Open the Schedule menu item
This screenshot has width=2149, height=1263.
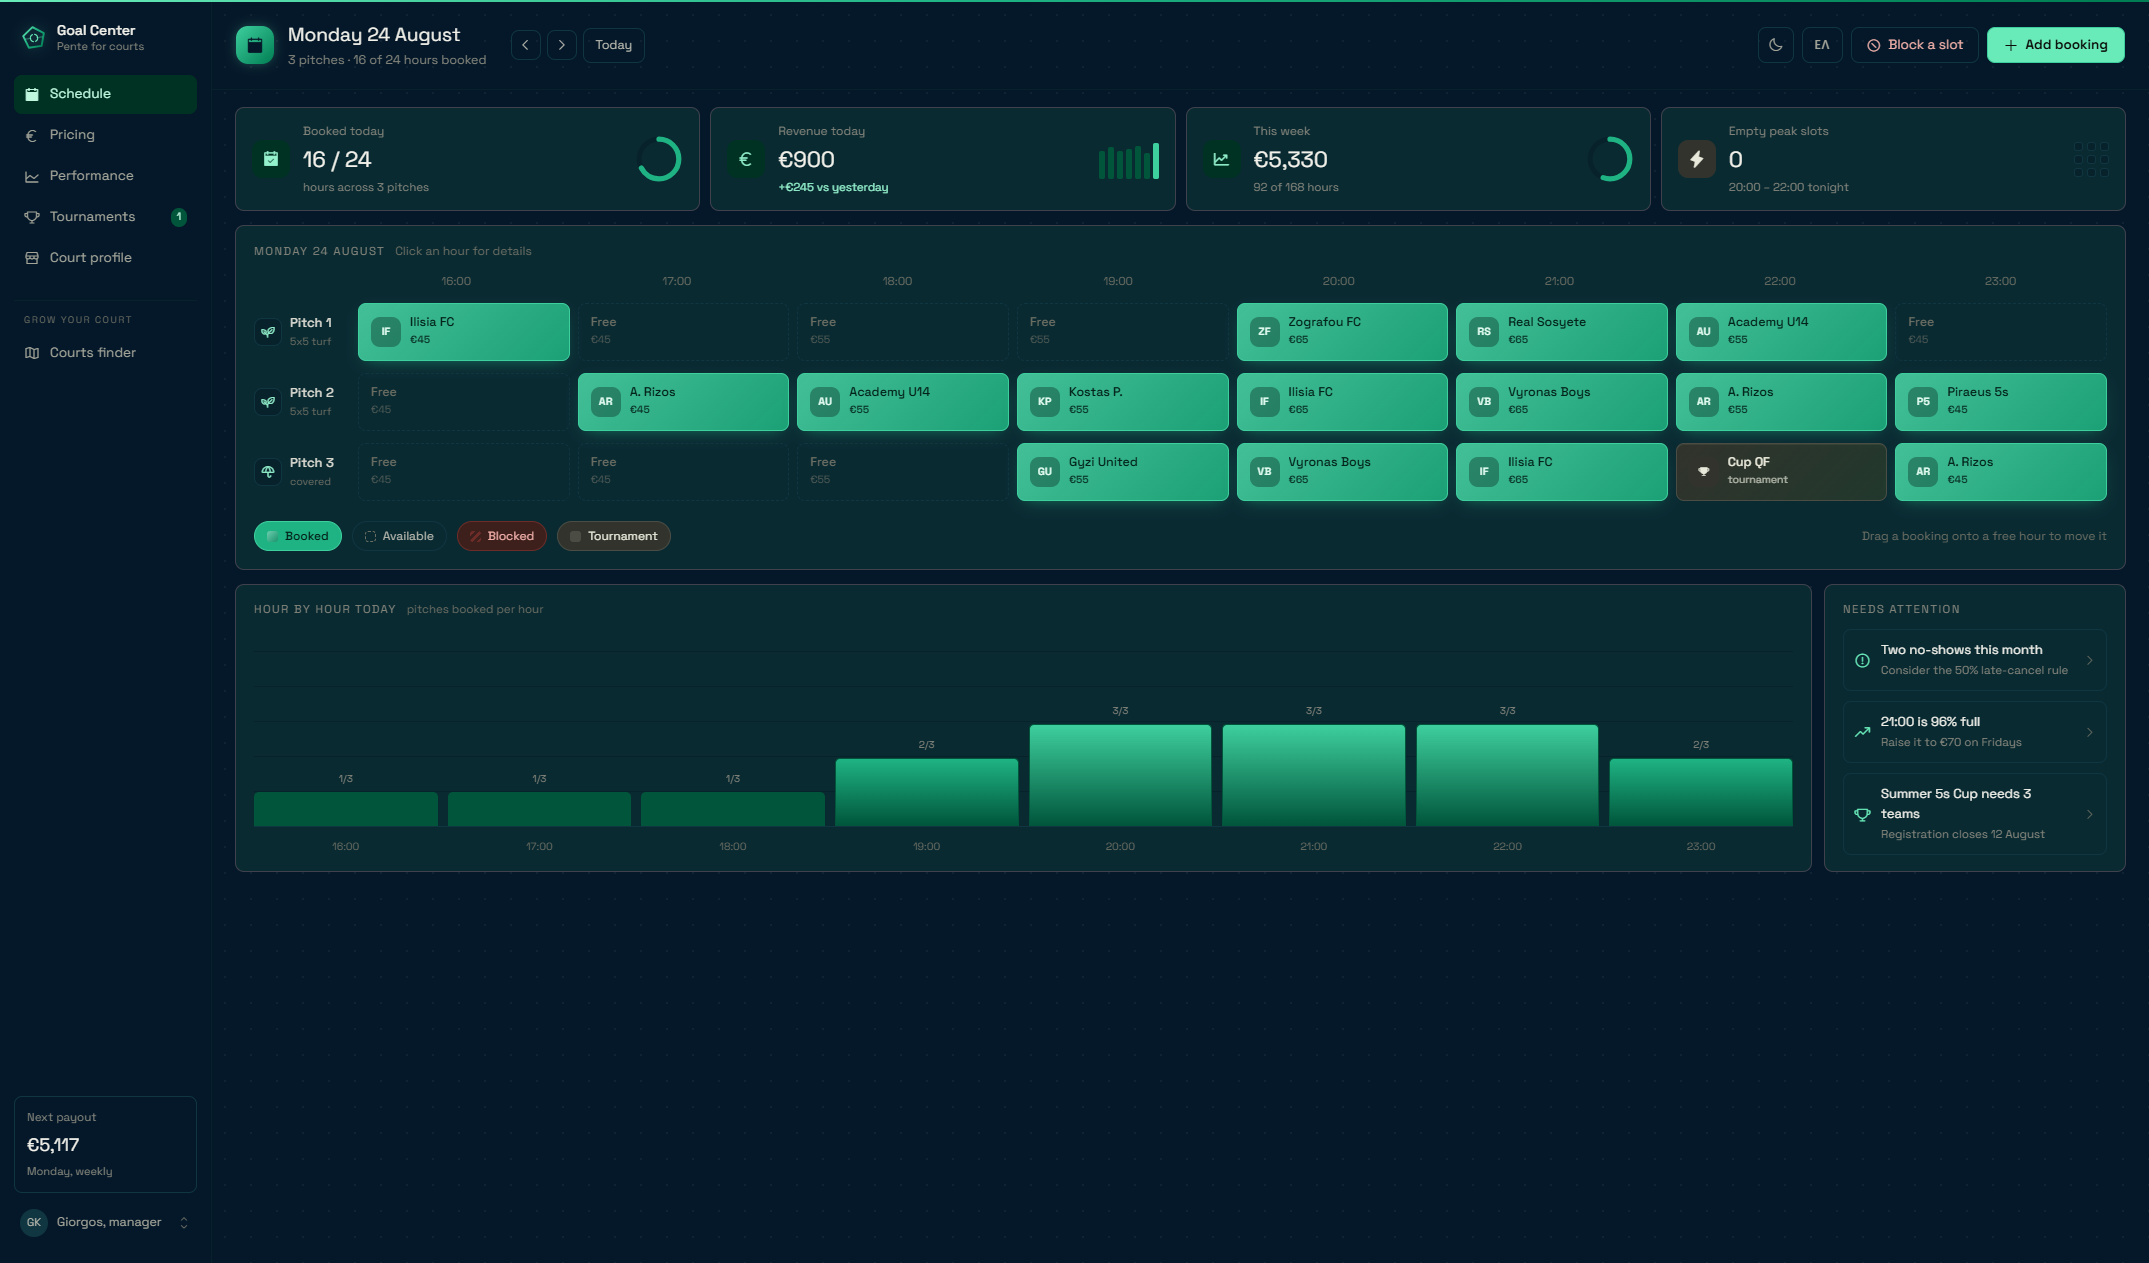pyautogui.click(x=105, y=94)
